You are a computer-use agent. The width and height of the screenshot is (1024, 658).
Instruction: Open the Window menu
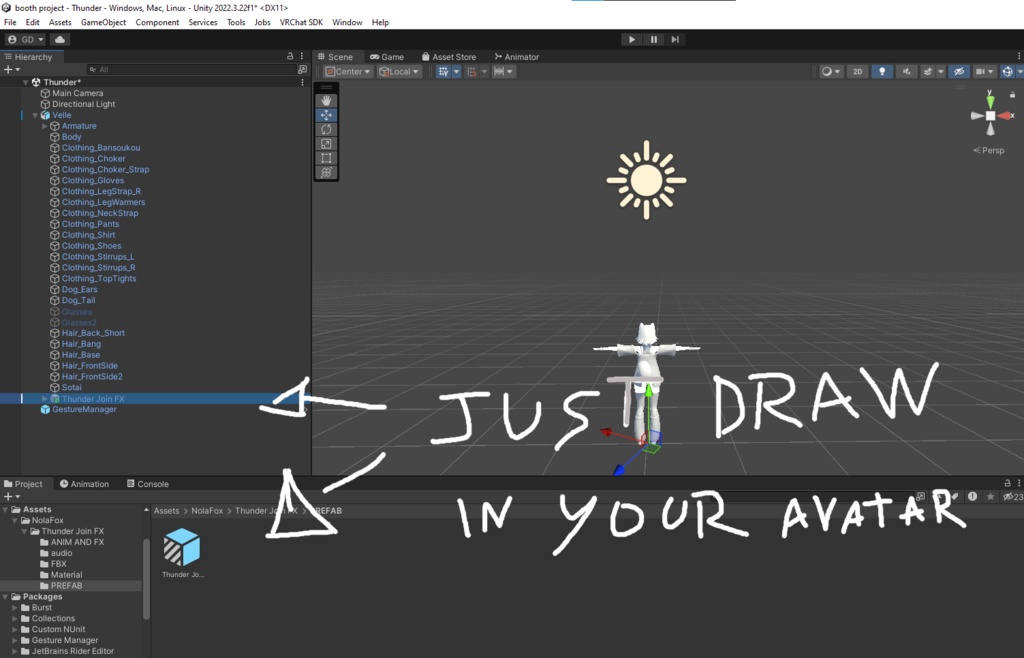[x=347, y=22]
